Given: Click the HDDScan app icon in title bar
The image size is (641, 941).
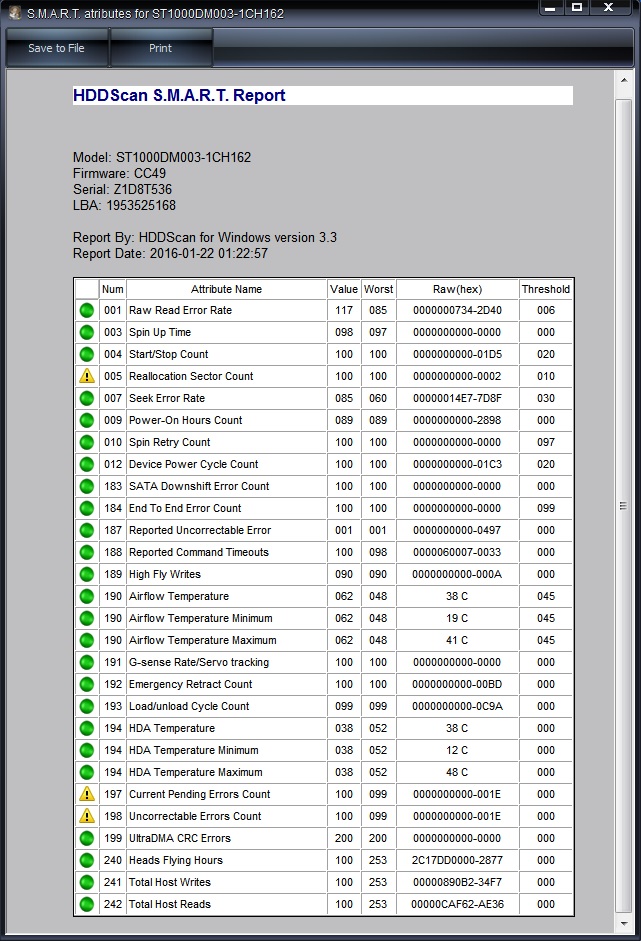Looking at the screenshot, I should (16, 11).
